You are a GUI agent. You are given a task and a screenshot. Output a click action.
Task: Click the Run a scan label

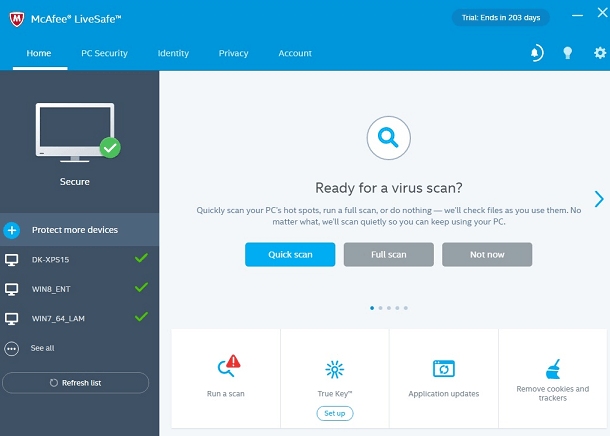pos(226,394)
